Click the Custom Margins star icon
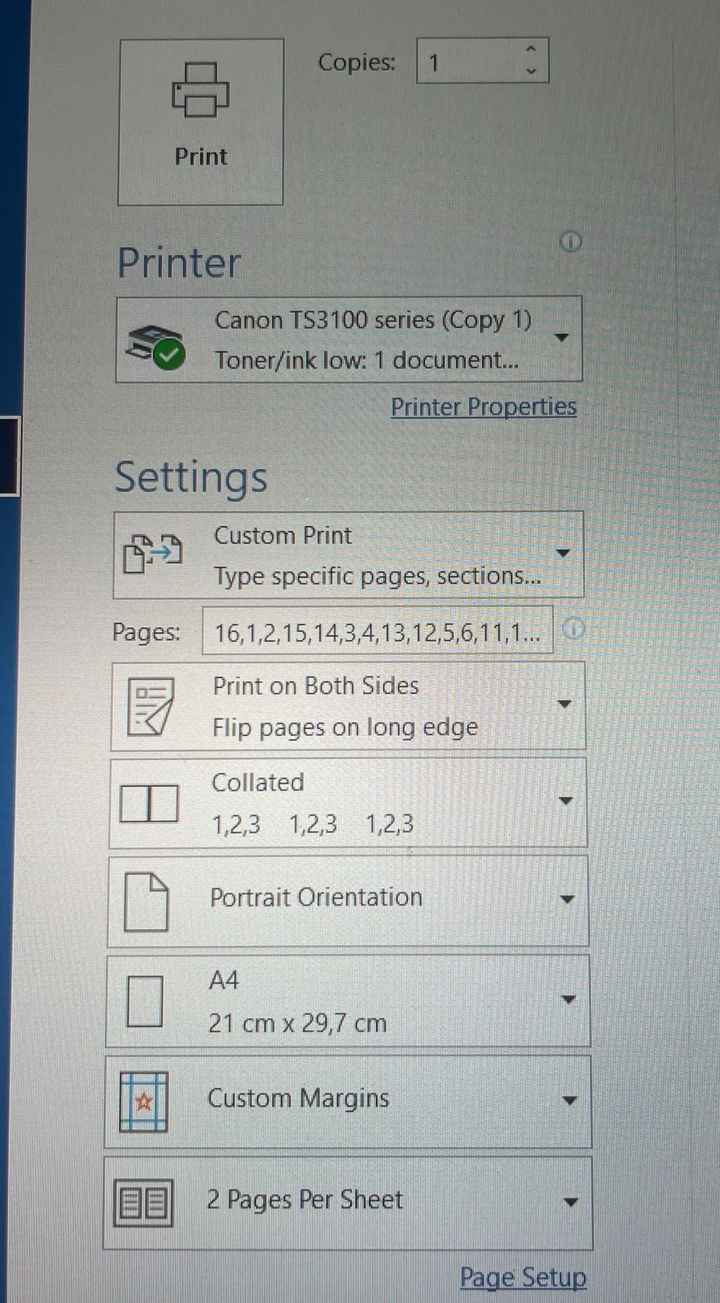720x1303 pixels. 143,1102
